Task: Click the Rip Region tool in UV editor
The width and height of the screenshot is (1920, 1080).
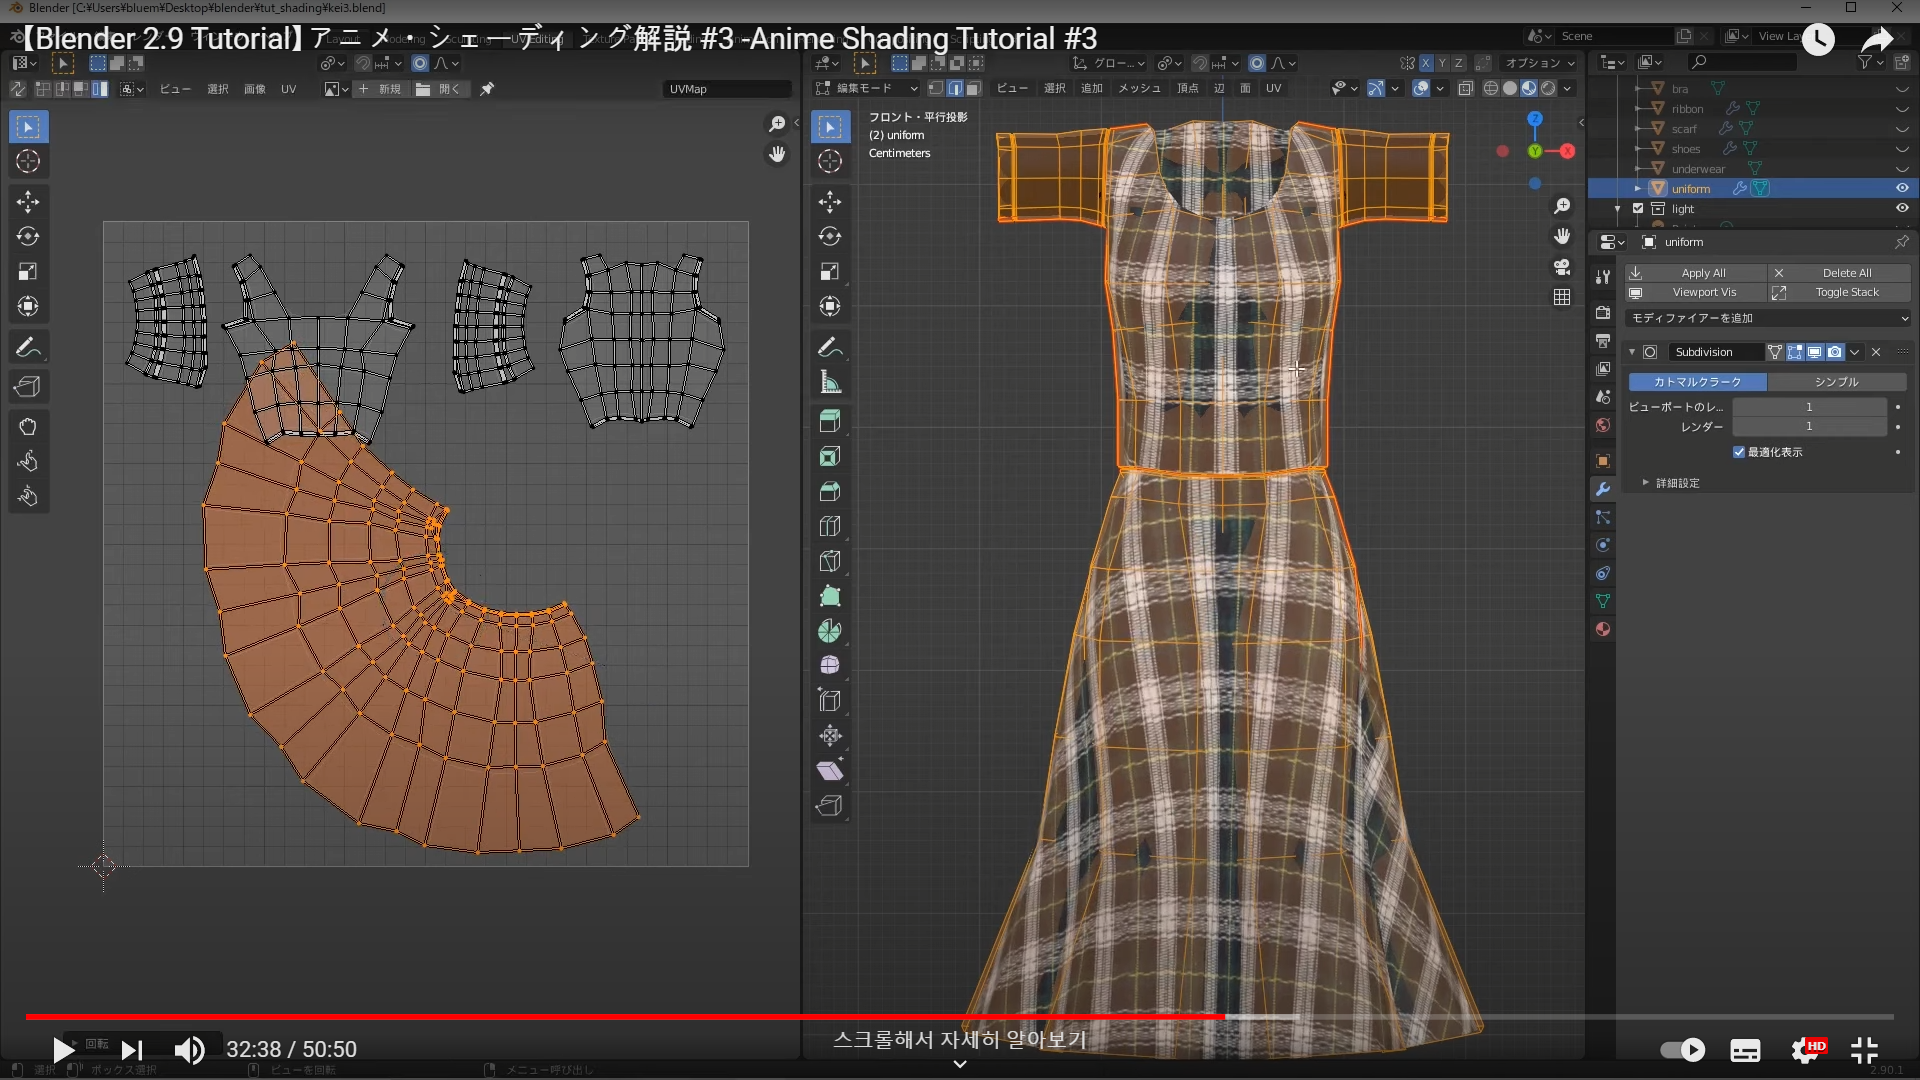Action: pyautogui.click(x=28, y=387)
